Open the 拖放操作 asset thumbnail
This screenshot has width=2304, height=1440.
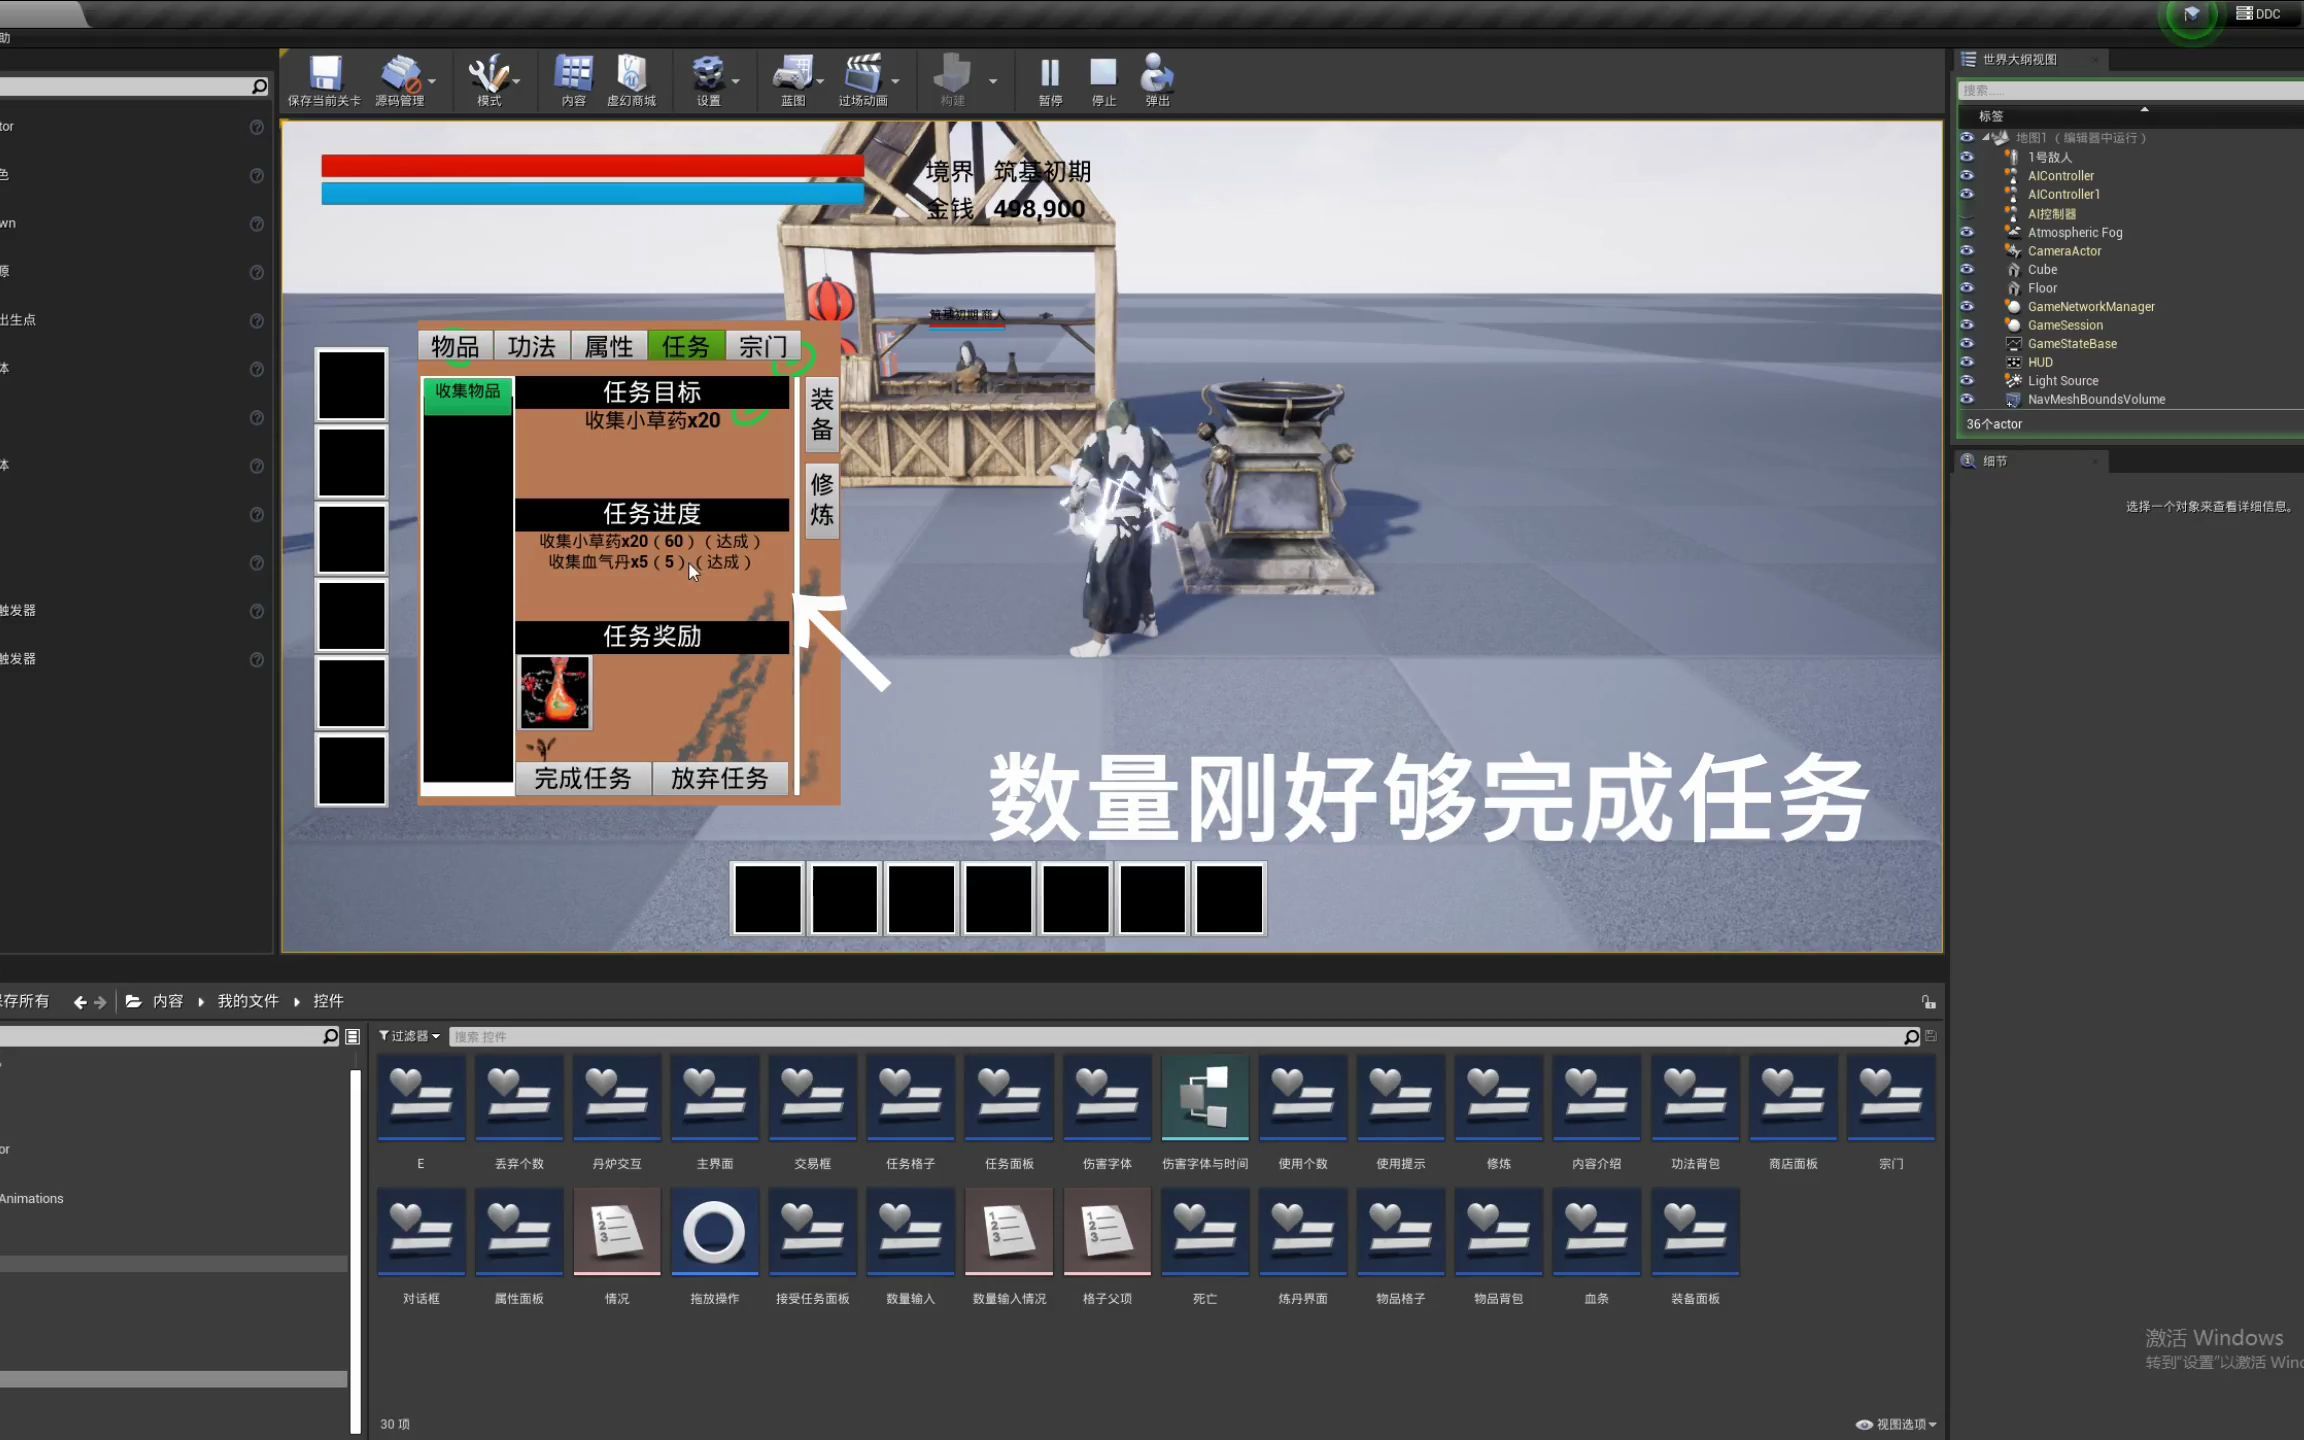[714, 1233]
